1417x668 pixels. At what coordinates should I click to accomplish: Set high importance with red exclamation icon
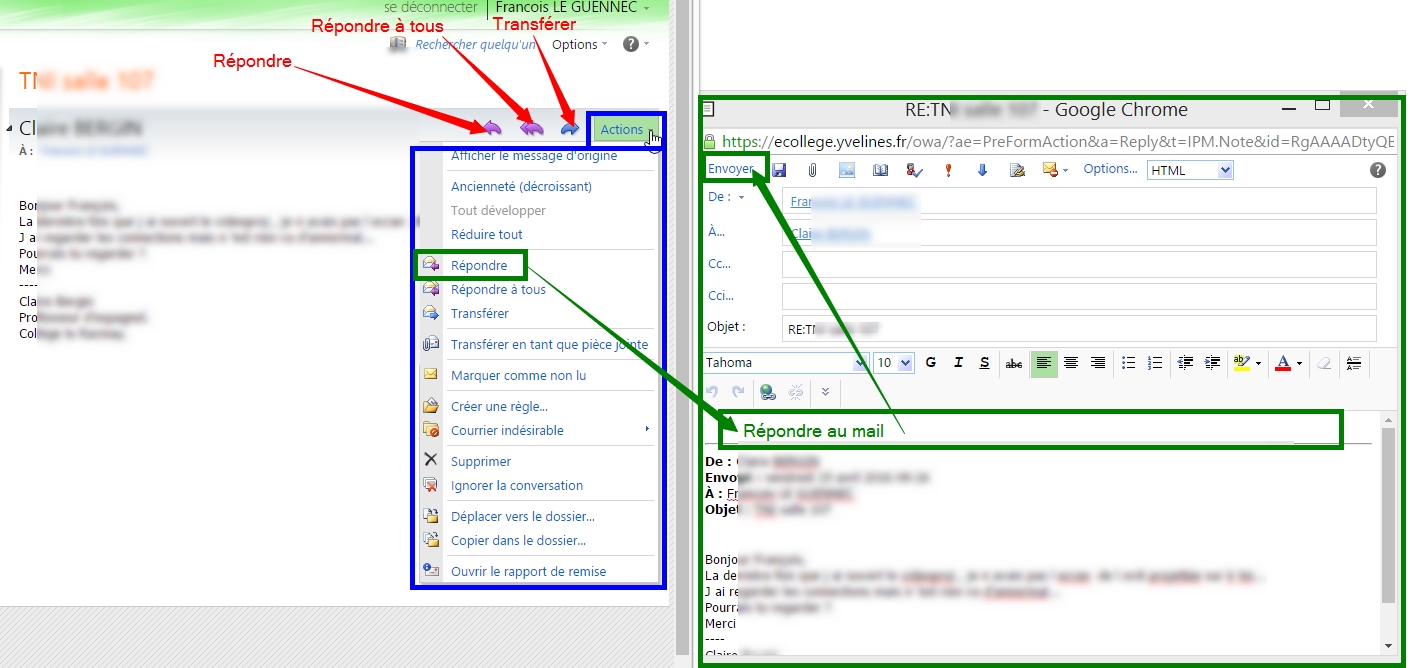(948, 170)
